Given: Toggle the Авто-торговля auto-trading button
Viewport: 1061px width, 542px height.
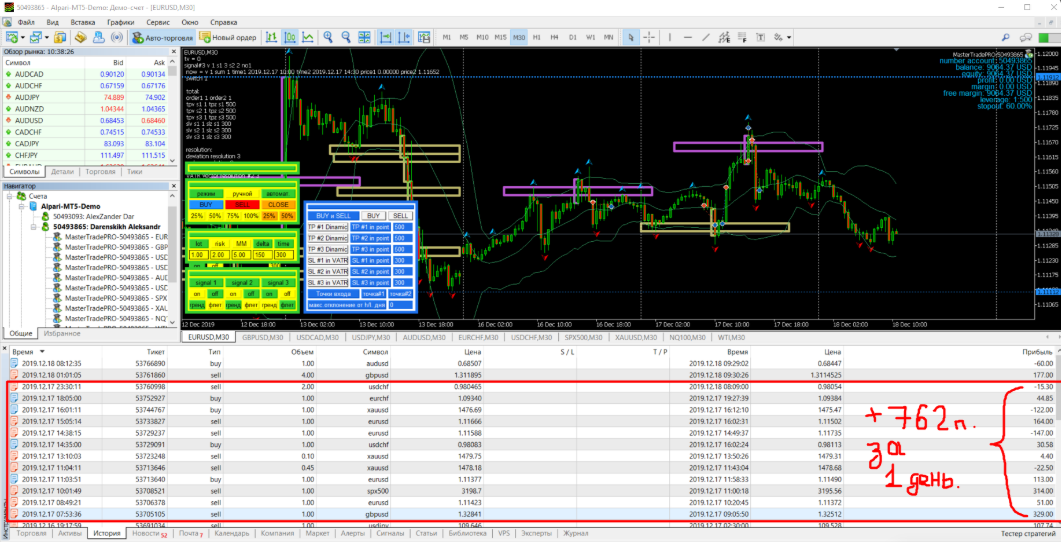Looking at the screenshot, I should (x=162, y=37).
